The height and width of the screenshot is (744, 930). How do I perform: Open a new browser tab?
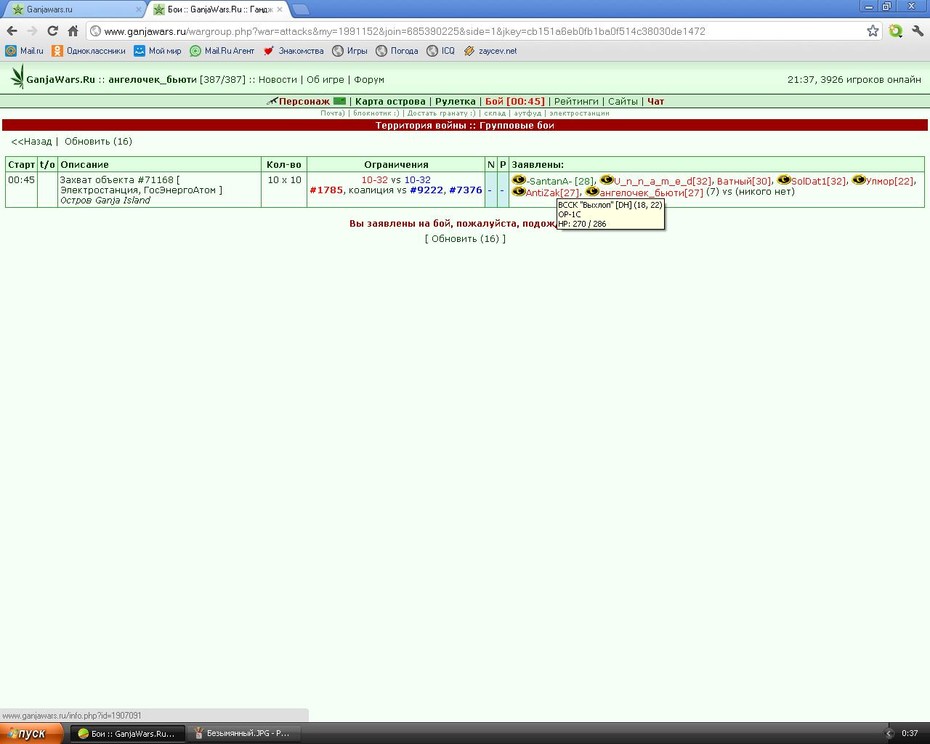pos(301,9)
